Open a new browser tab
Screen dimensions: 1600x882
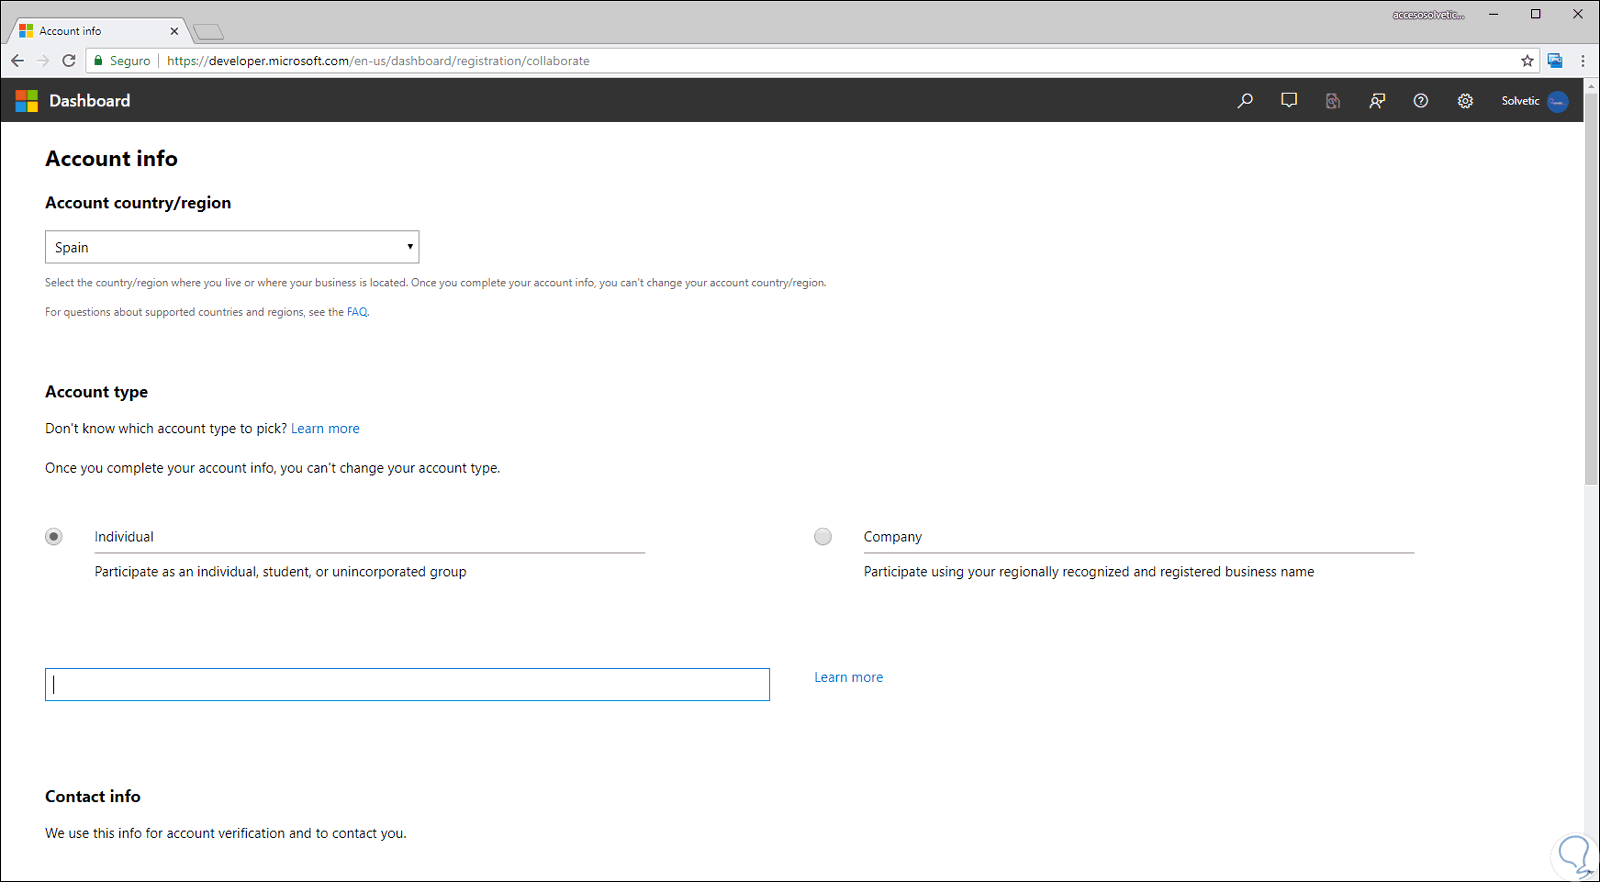pyautogui.click(x=208, y=32)
